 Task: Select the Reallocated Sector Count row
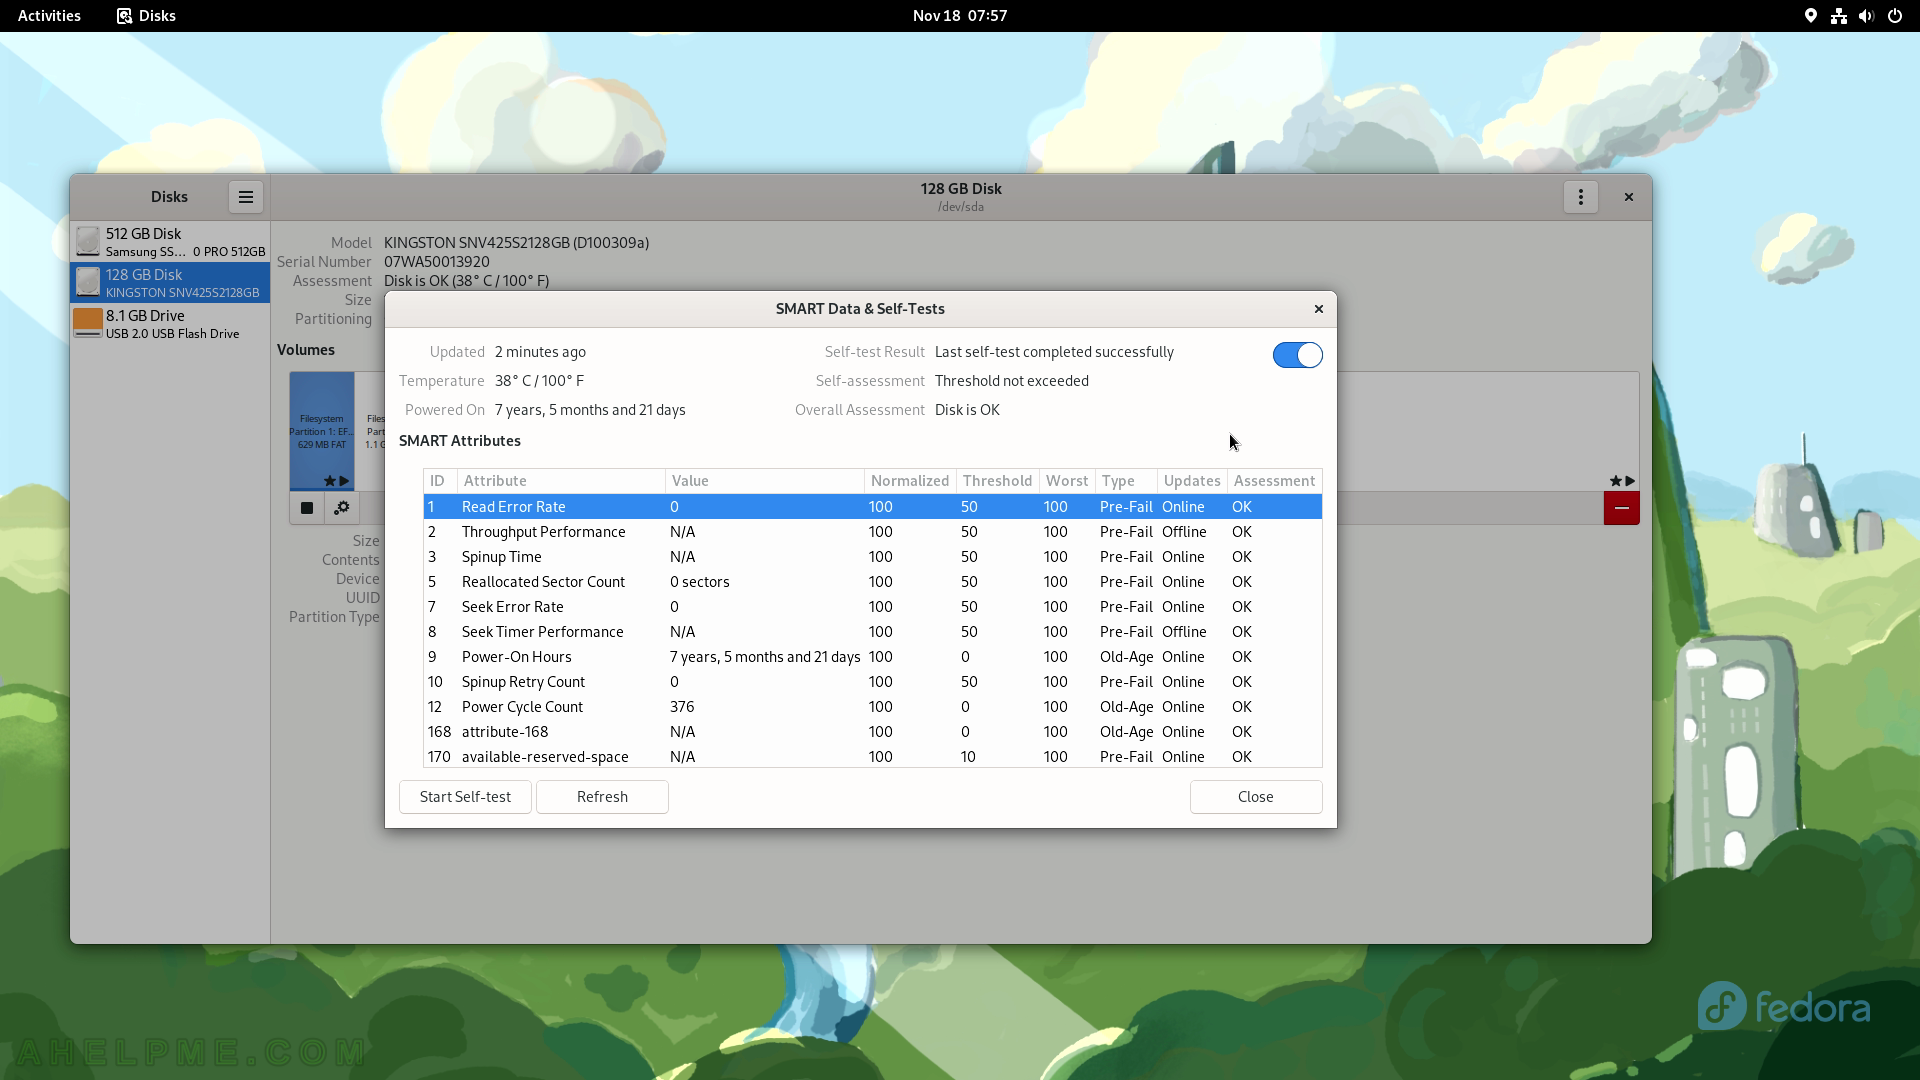point(872,582)
